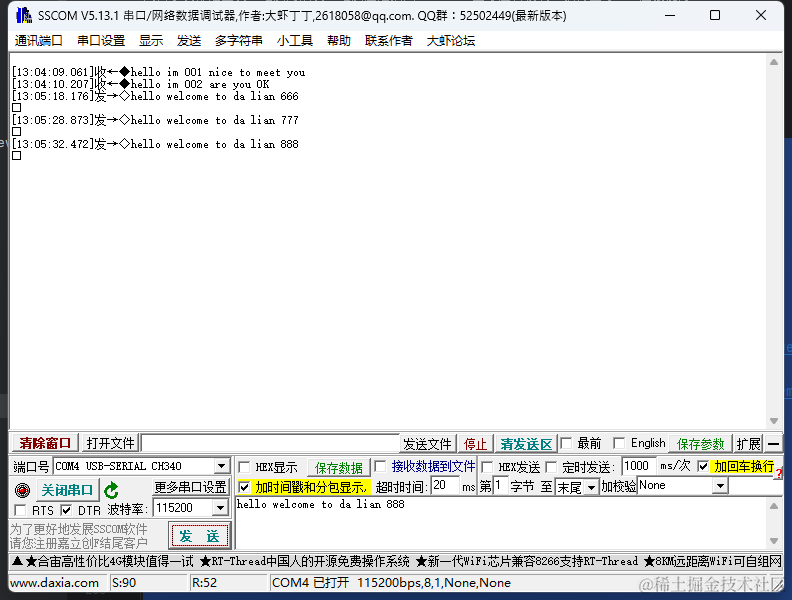Click the received line hello im 002
This screenshot has height=600, width=792.
click(x=140, y=84)
